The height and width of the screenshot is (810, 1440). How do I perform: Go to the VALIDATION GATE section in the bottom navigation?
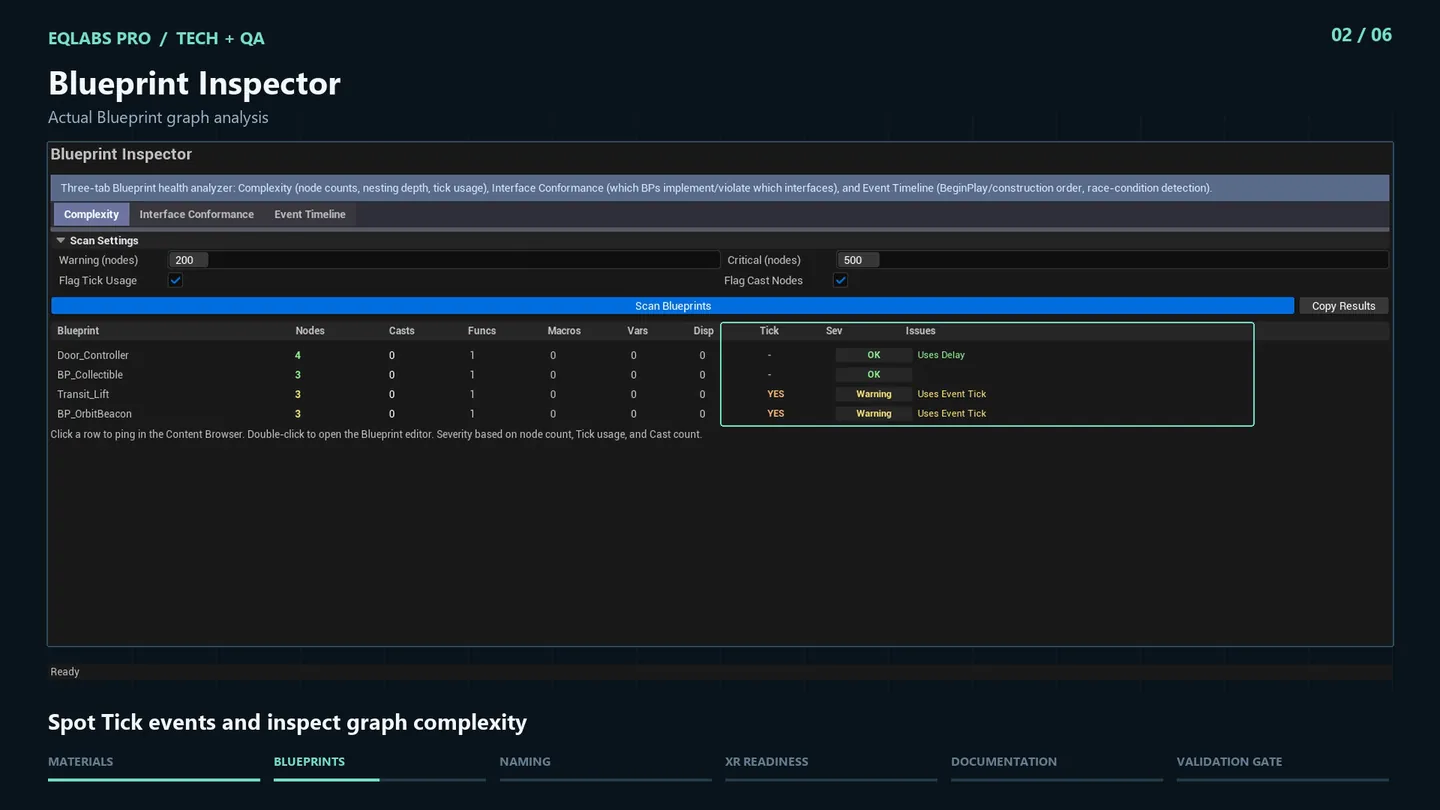pyautogui.click(x=1229, y=762)
